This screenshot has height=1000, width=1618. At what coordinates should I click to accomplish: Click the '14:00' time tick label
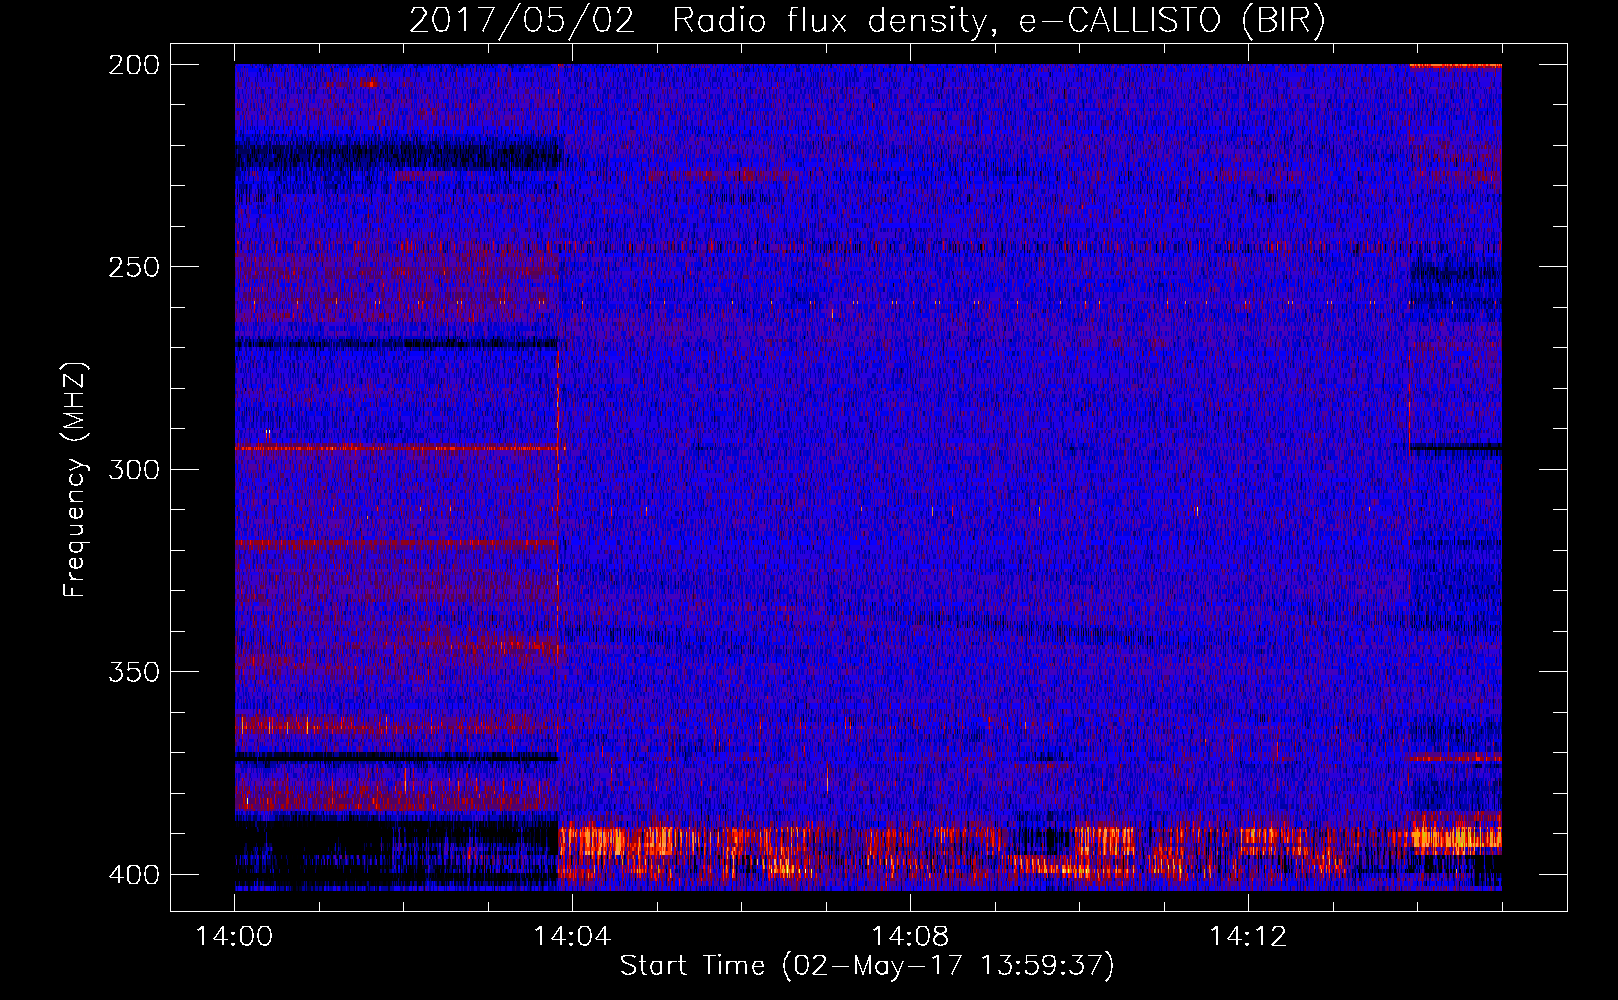click(234, 937)
